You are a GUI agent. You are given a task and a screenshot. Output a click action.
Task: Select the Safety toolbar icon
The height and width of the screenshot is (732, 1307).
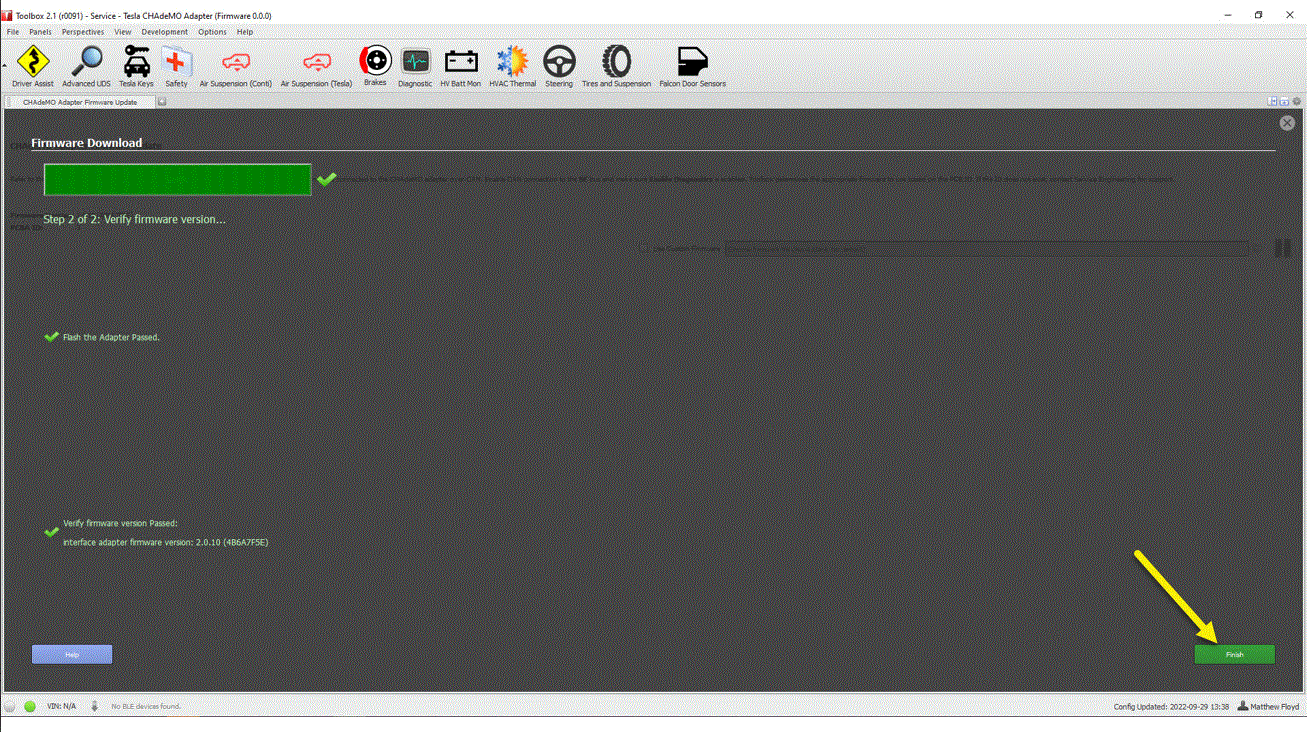point(176,67)
